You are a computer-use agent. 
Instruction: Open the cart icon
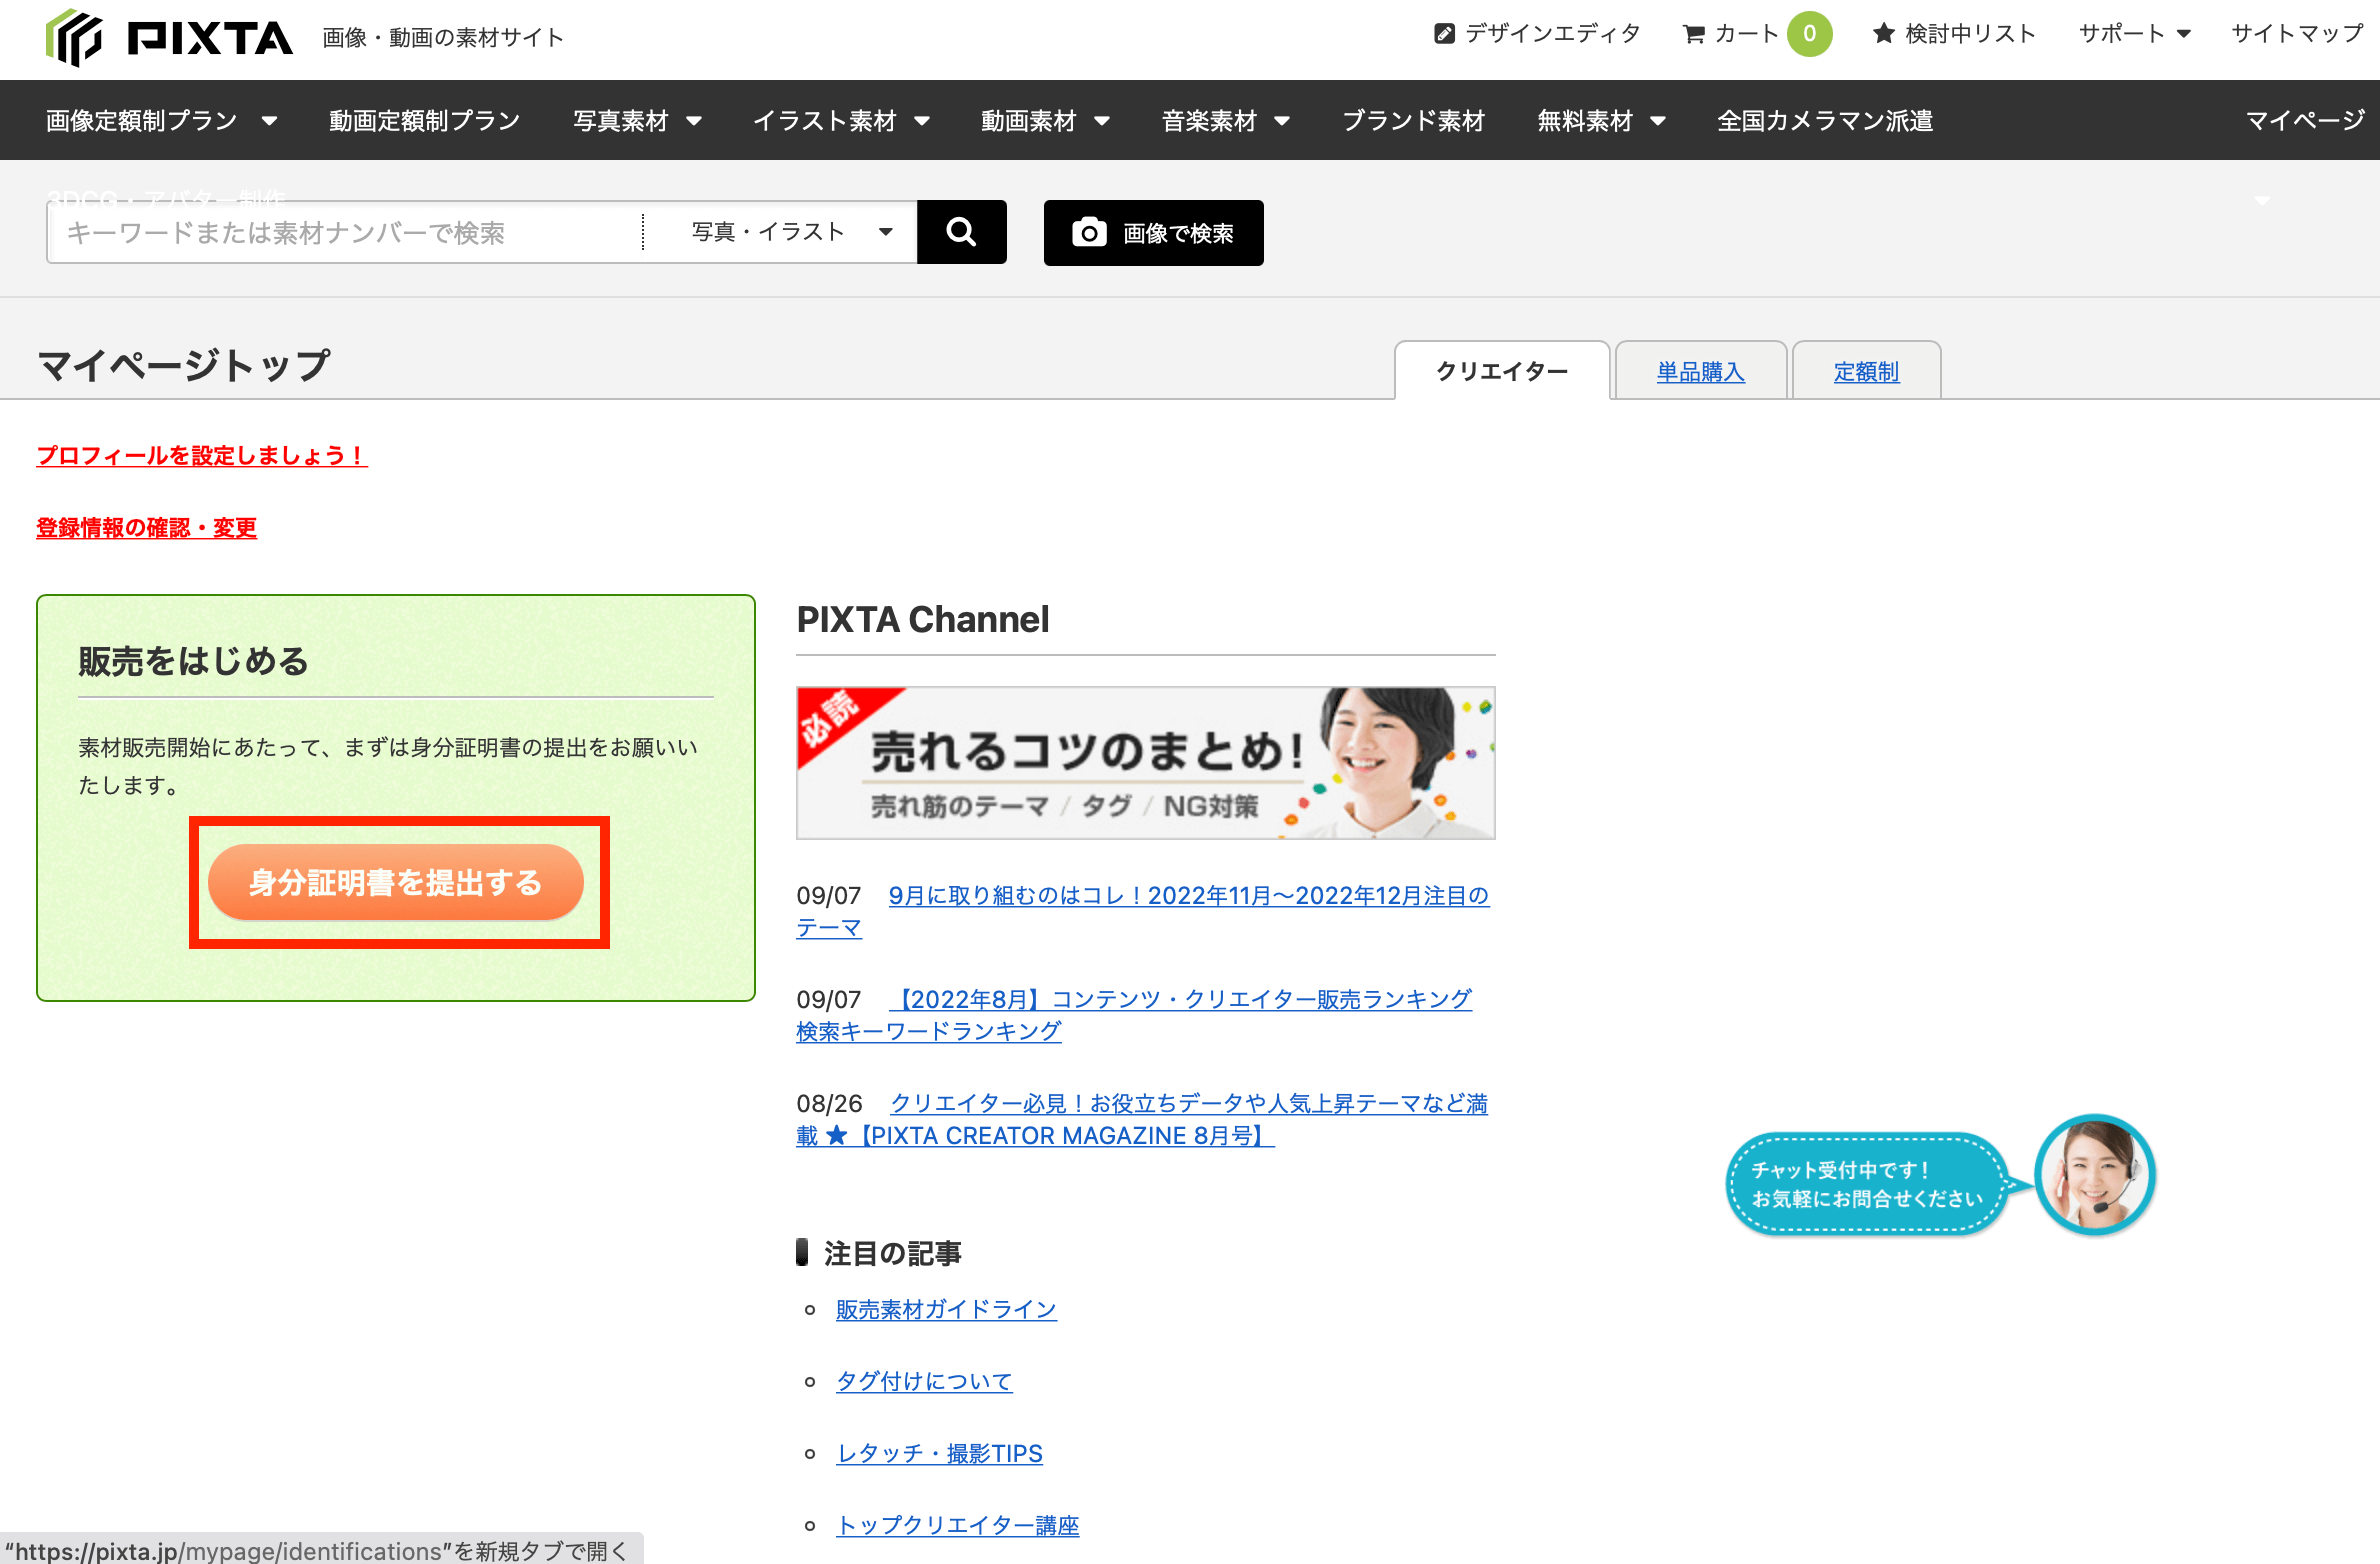click(1694, 34)
